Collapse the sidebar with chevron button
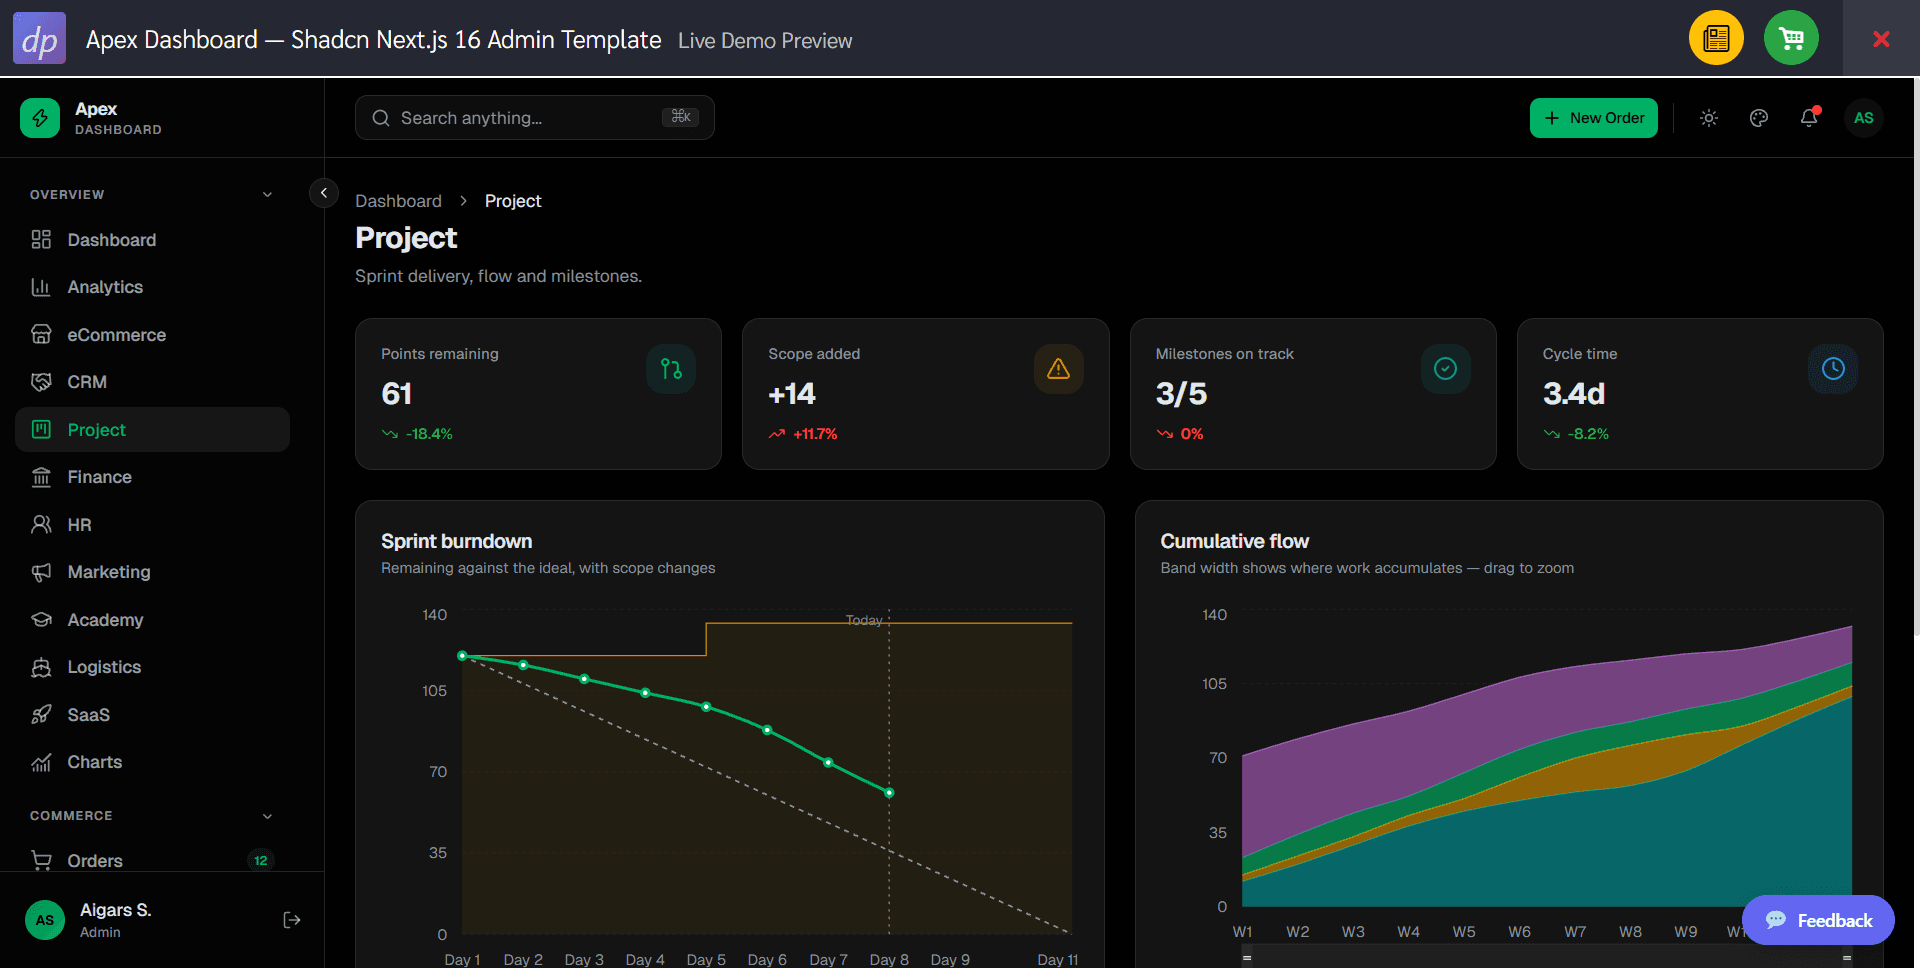Screen dimensions: 1920x970 click(x=324, y=193)
